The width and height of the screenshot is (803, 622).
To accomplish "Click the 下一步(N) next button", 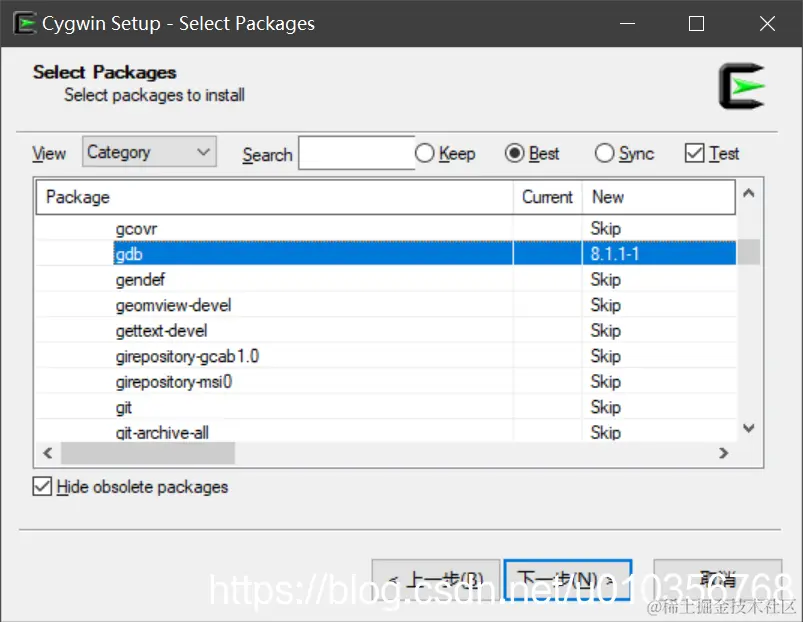I will click(568, 580).
